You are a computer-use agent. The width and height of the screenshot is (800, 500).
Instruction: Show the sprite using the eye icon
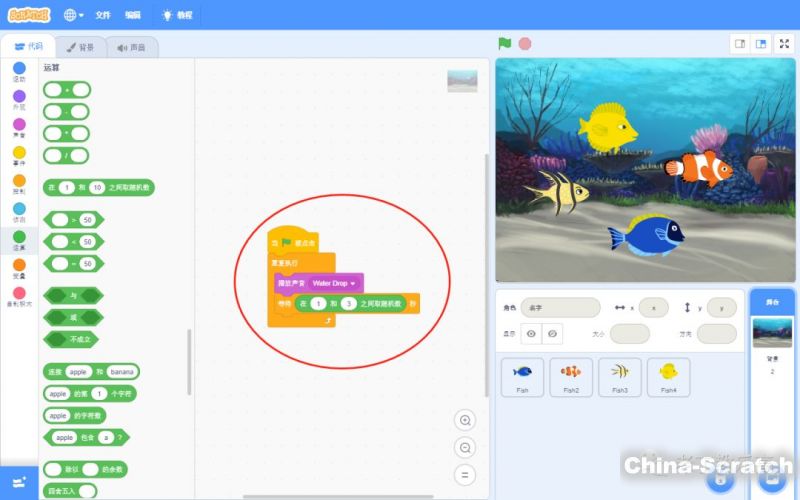531,333
